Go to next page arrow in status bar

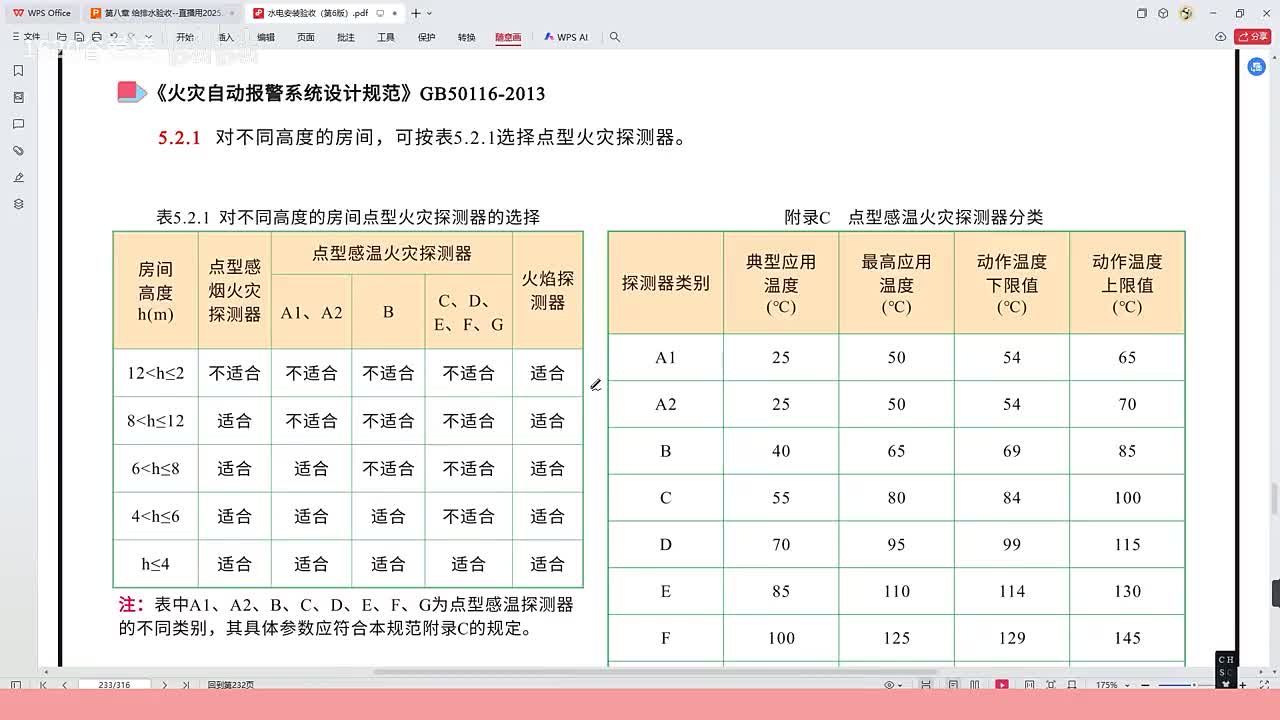point(165,685)
